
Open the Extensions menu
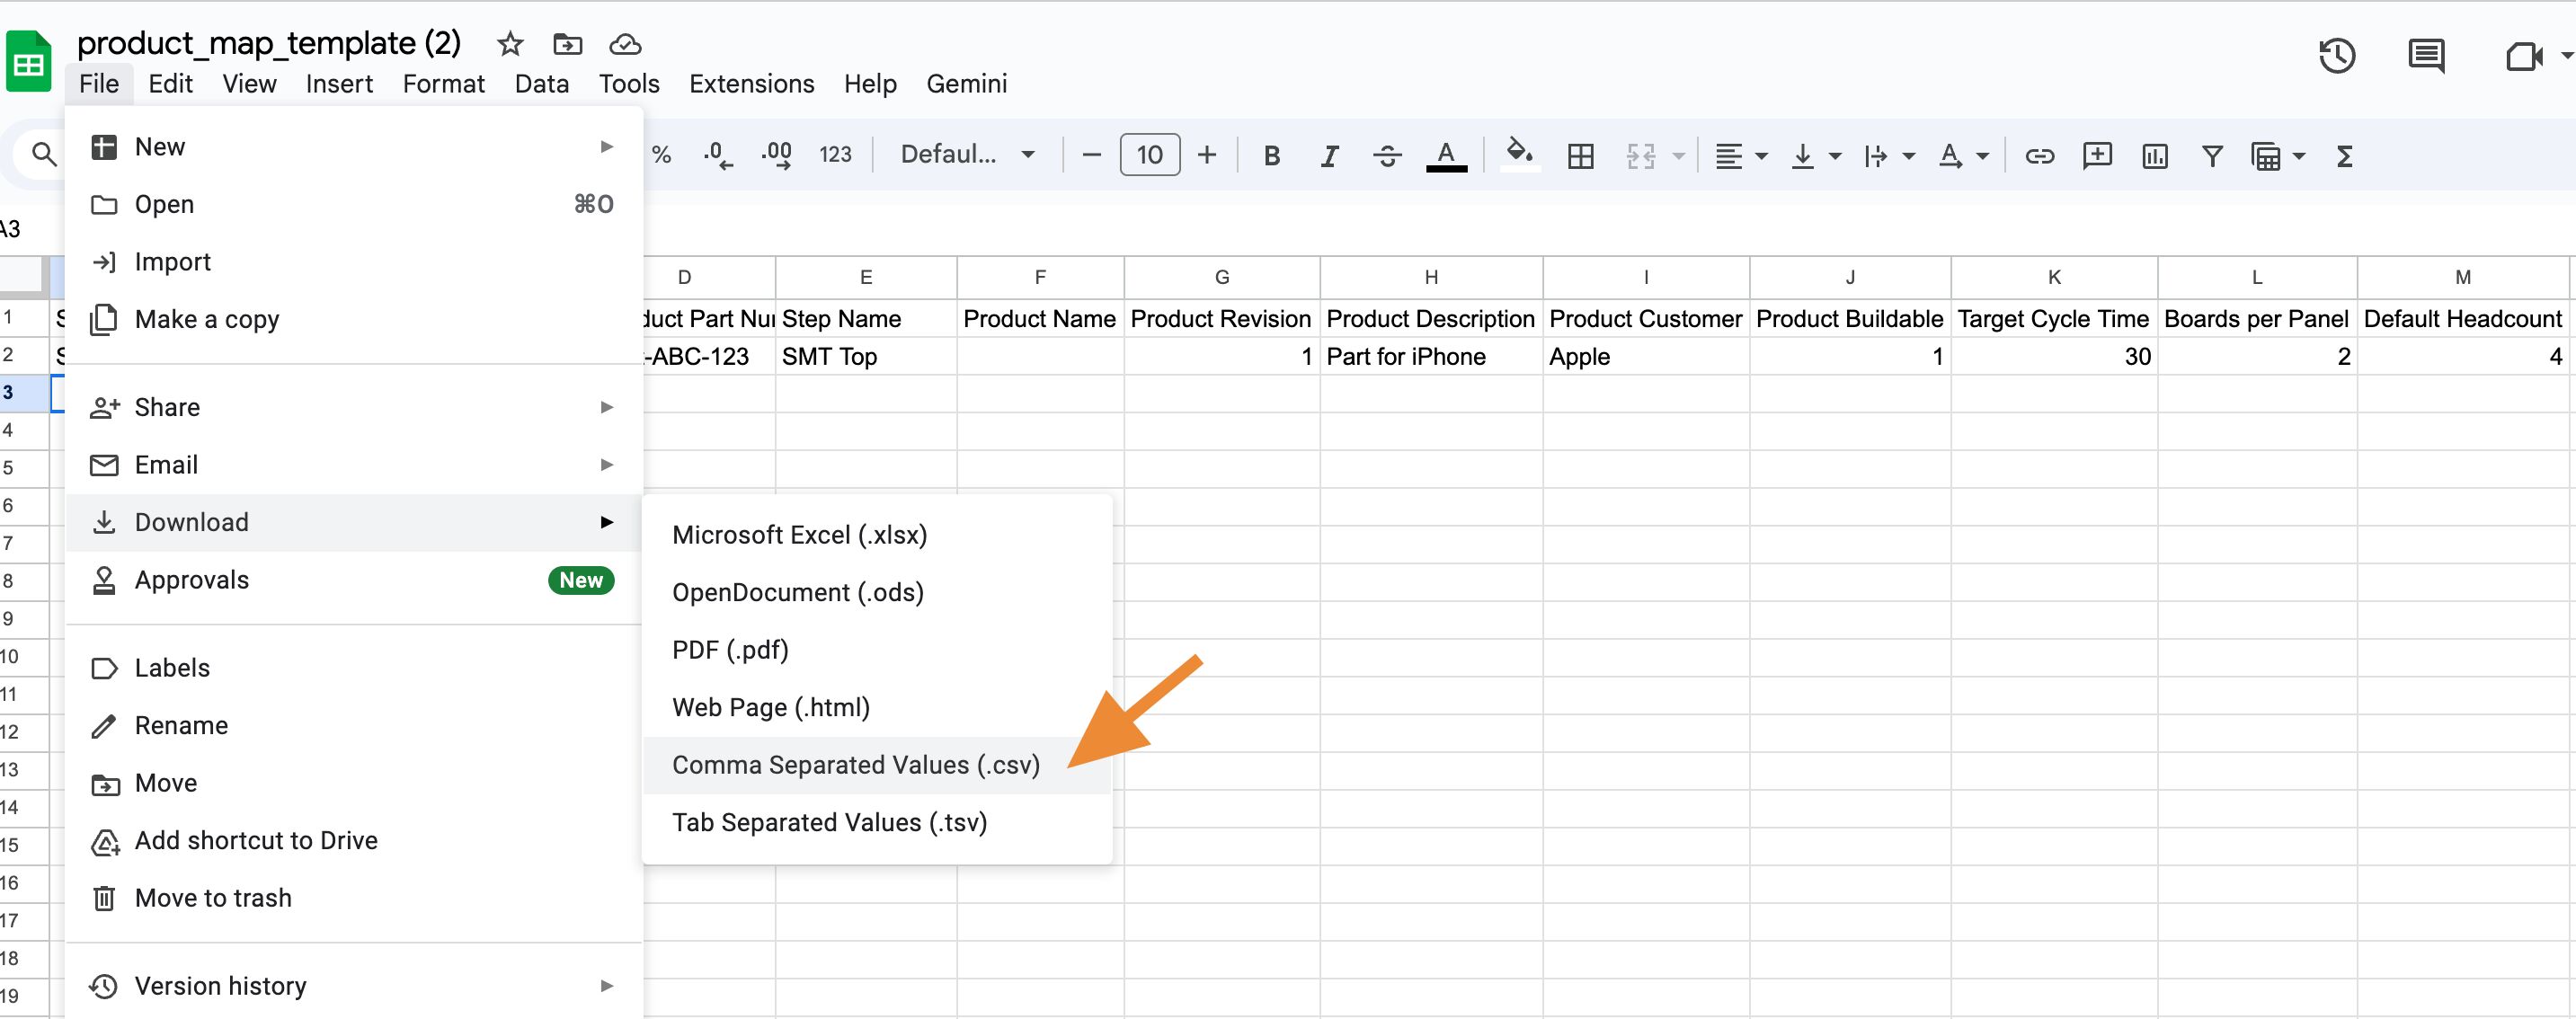pyautogui.click(x=751, y=84)
